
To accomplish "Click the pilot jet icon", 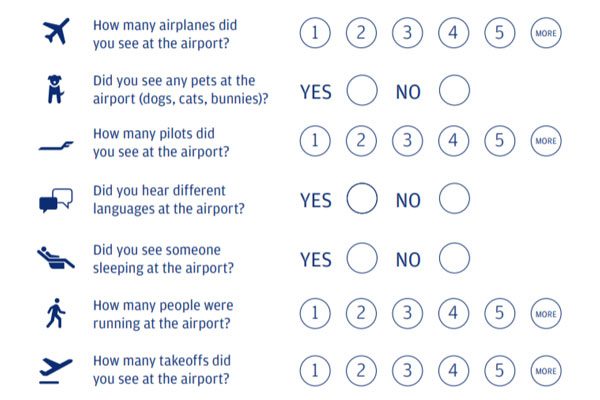I will 56,146.
